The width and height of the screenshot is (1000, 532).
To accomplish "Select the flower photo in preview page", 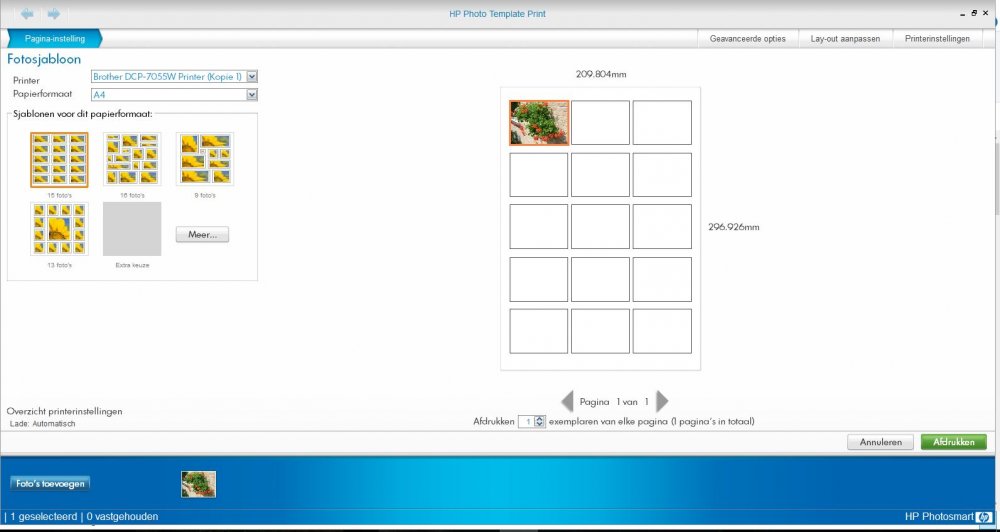I will pos(539,122).
